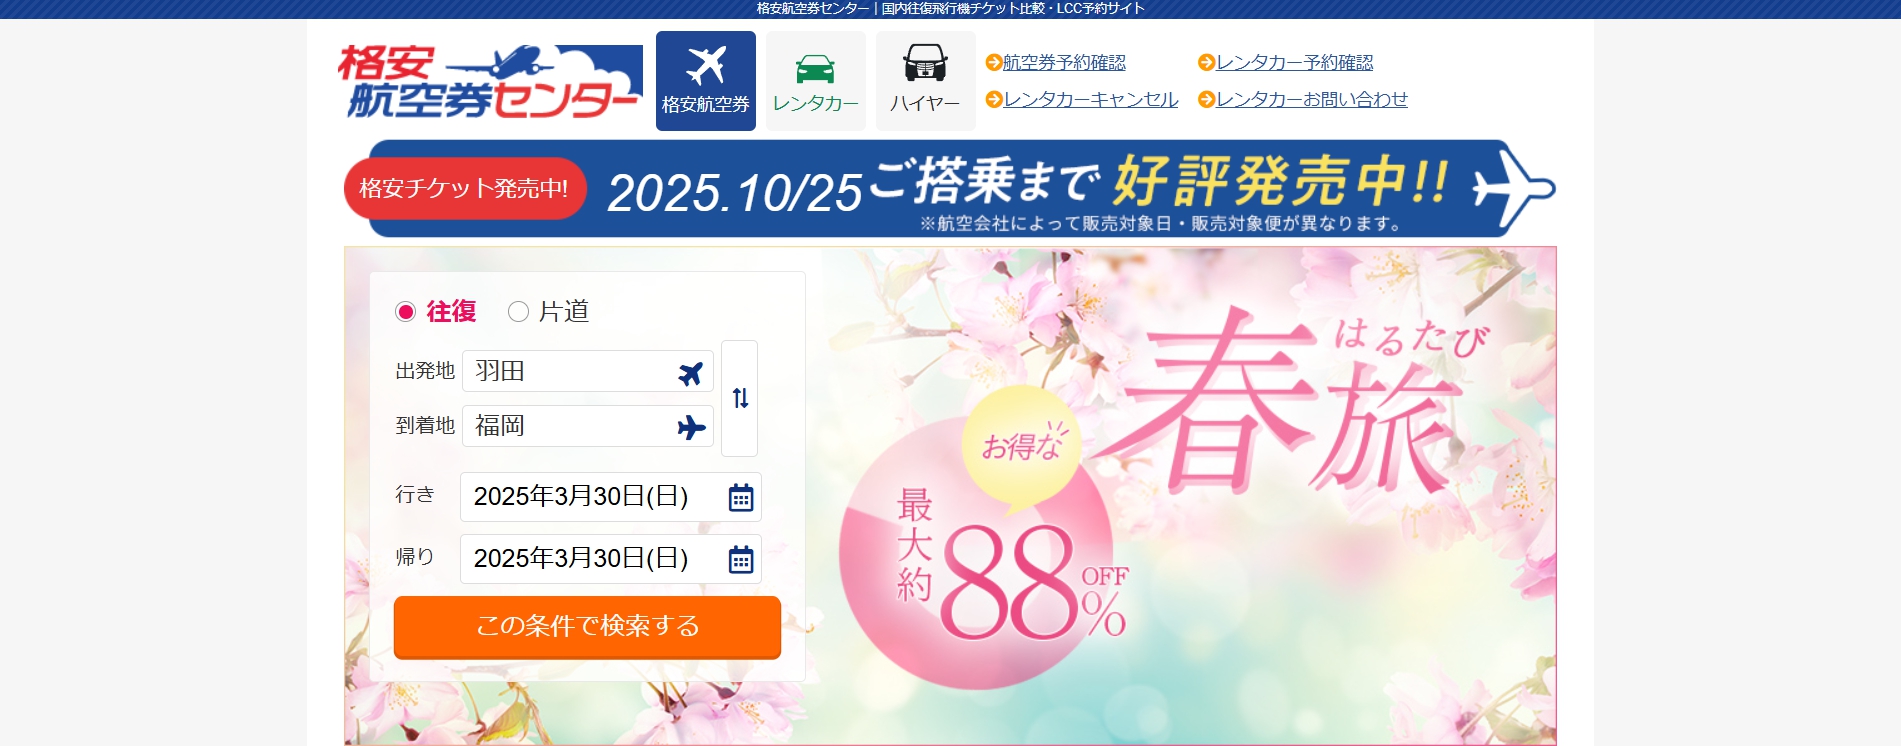The height and width of the screenshot is (746, 1901).
Task: Click orange arrow beside 航空券予約確認
Action: pos(993,62)
